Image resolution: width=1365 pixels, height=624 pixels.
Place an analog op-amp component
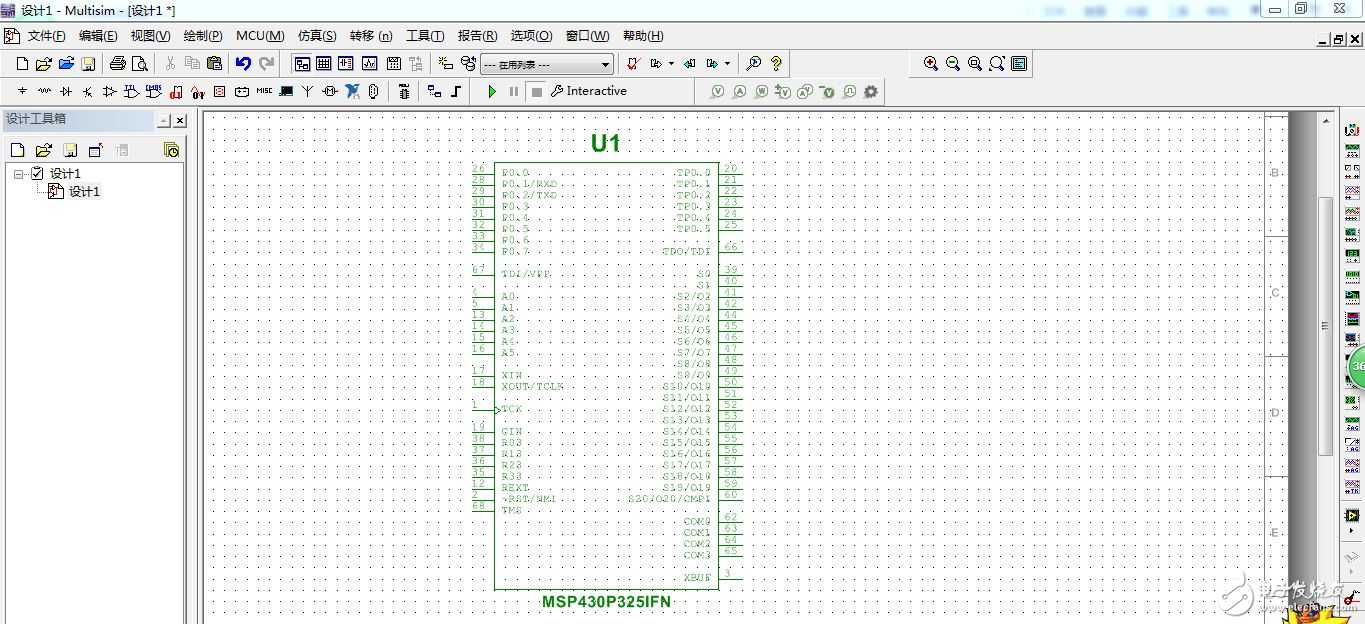[x=110, y=91]
